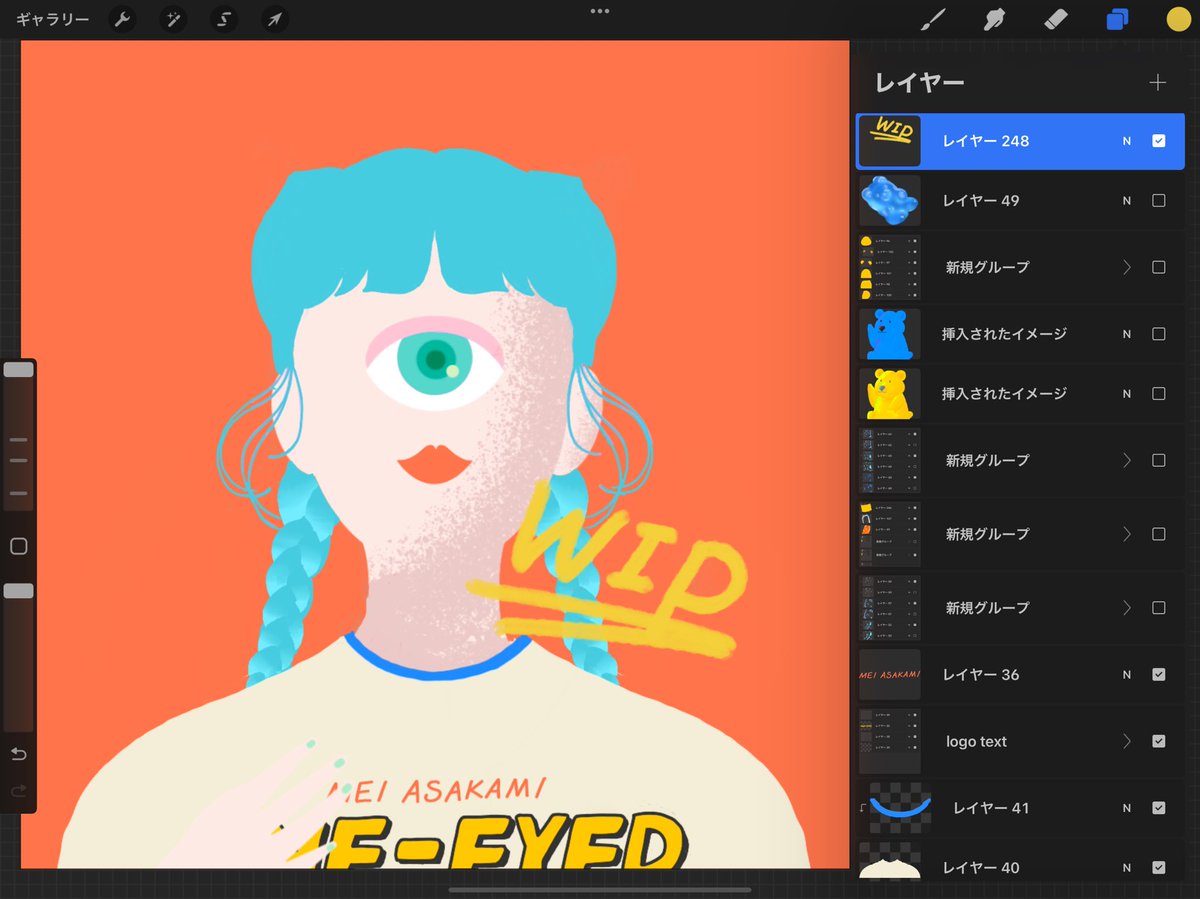
Task: Open the Adjustments magic wand menu
Action: click(172, 19)
